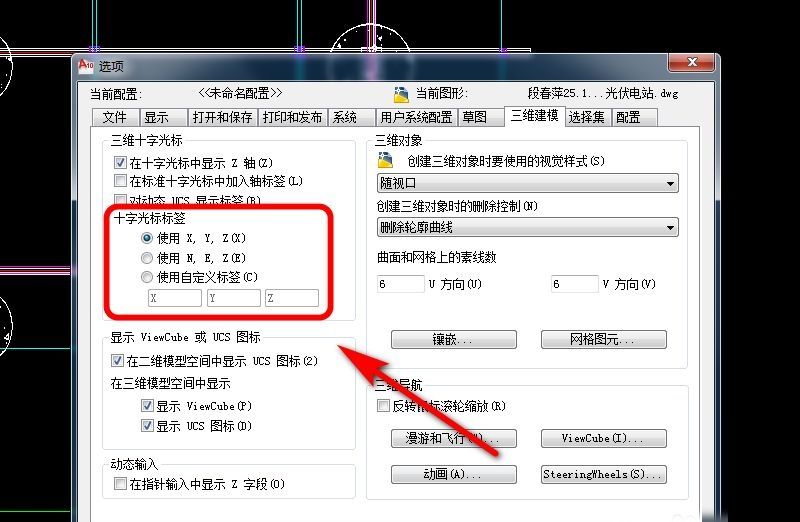The width and height of the screenshot is (800, 522).
Task: Enable 在指针输入中显示 Z 字段 checkbox
Action: click(120, 483)
